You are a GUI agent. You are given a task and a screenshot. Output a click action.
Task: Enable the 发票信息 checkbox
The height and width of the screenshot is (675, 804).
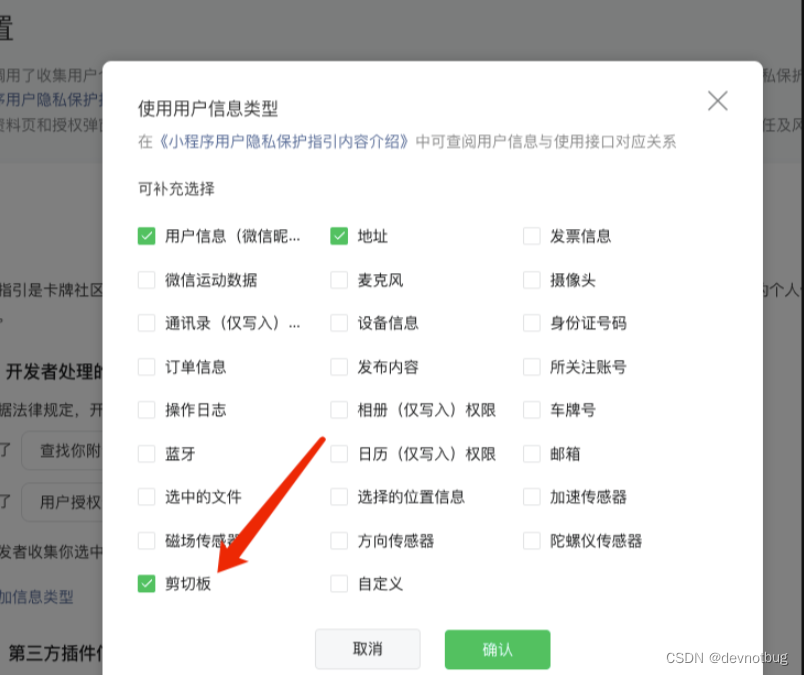click(532, 236)
